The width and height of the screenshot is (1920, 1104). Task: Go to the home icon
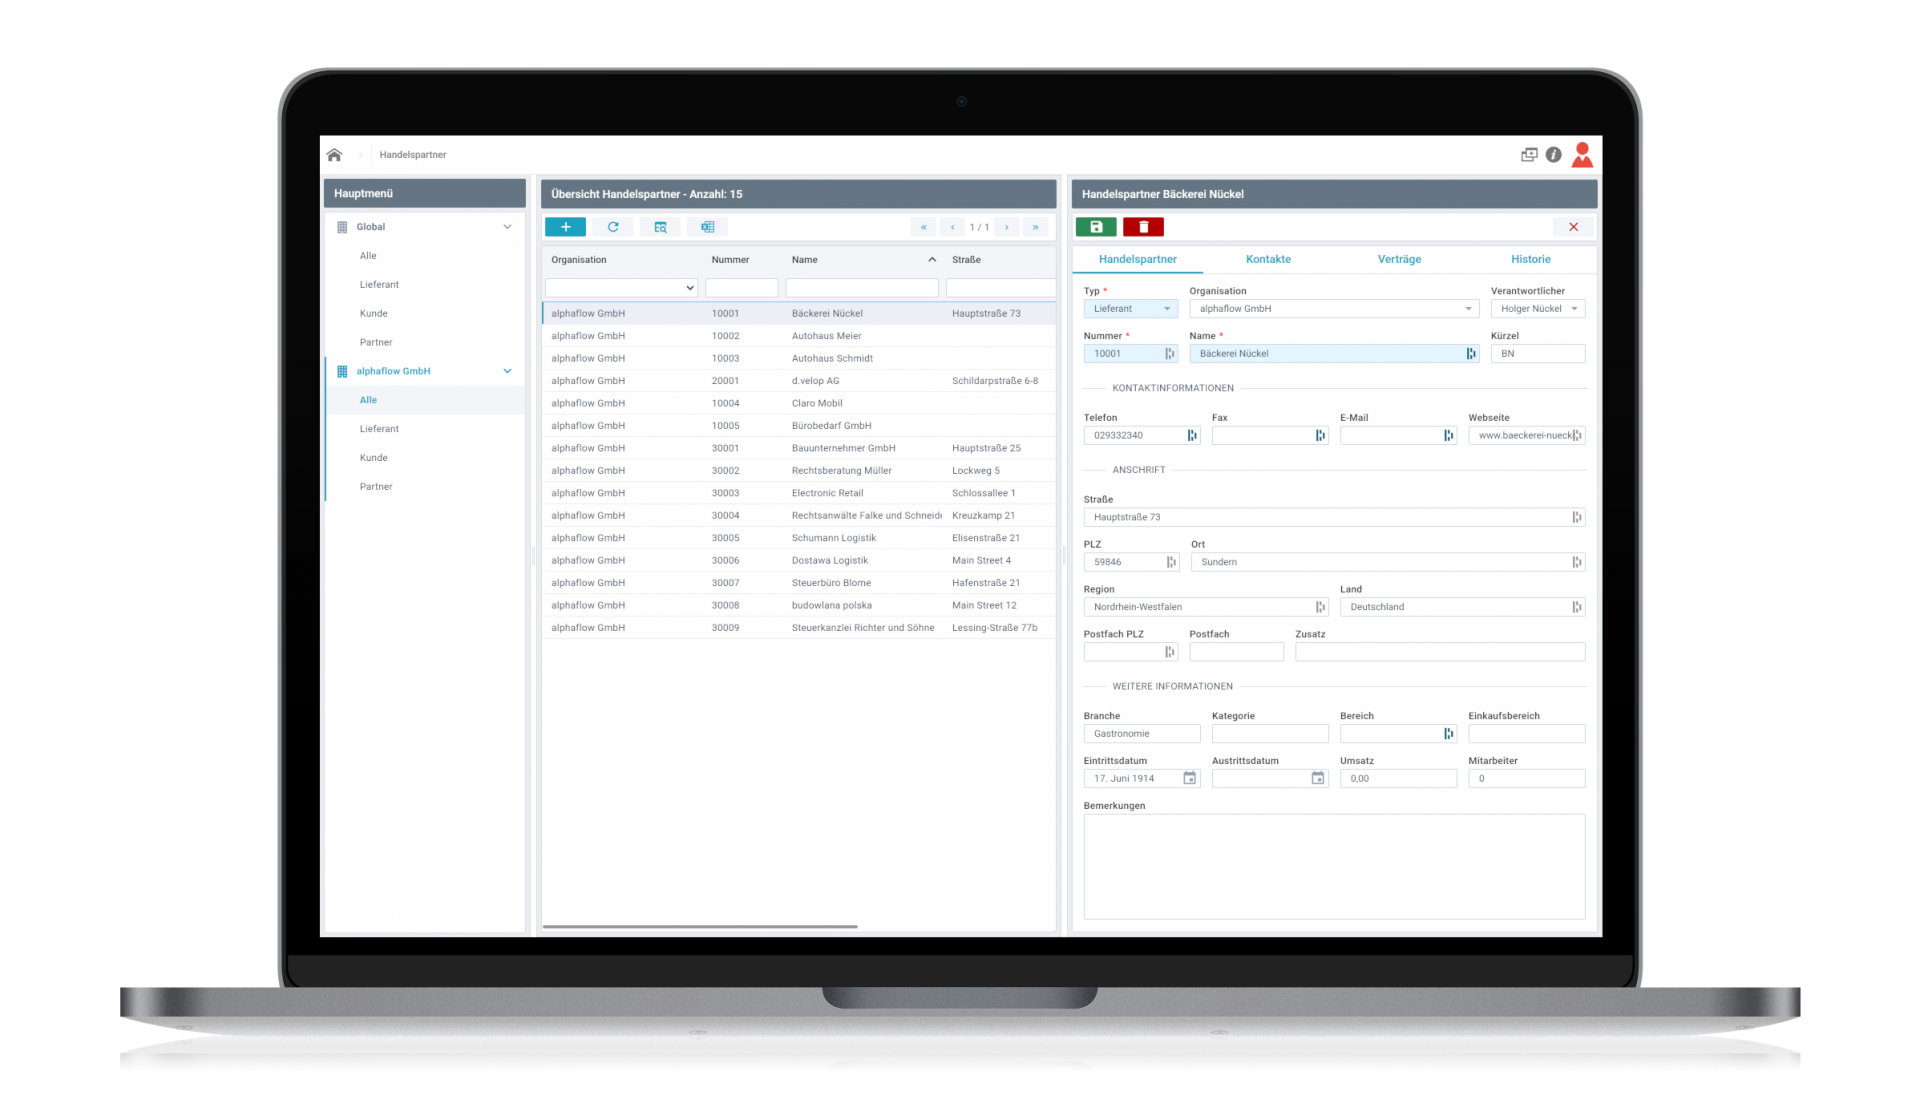pyautogui.click(x=334, y=155)
